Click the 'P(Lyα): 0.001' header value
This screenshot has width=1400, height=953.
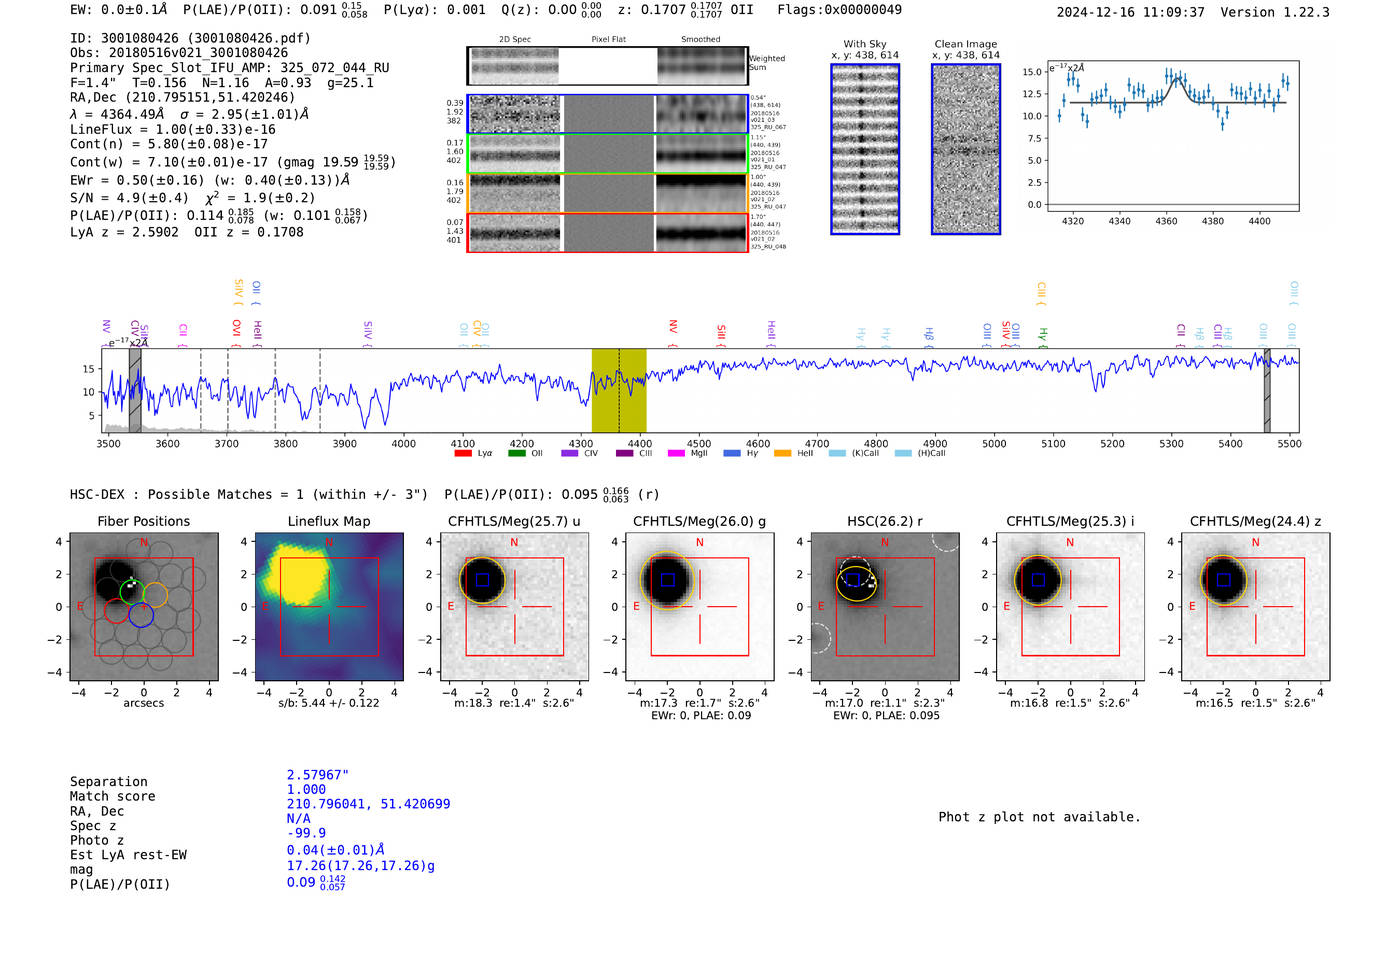[x=435, y=10]
